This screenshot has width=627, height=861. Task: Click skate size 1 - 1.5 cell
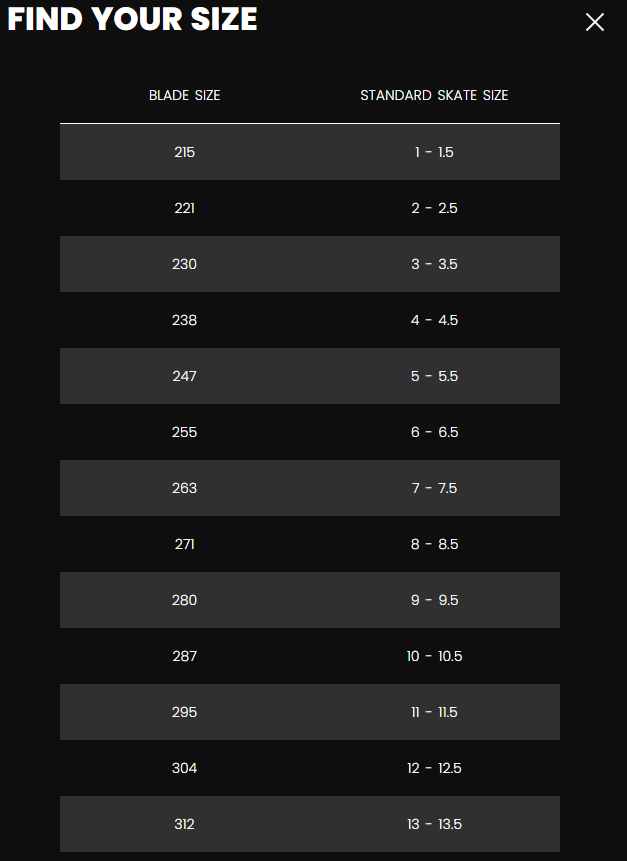pyautogui.click(x=434, y=152)
